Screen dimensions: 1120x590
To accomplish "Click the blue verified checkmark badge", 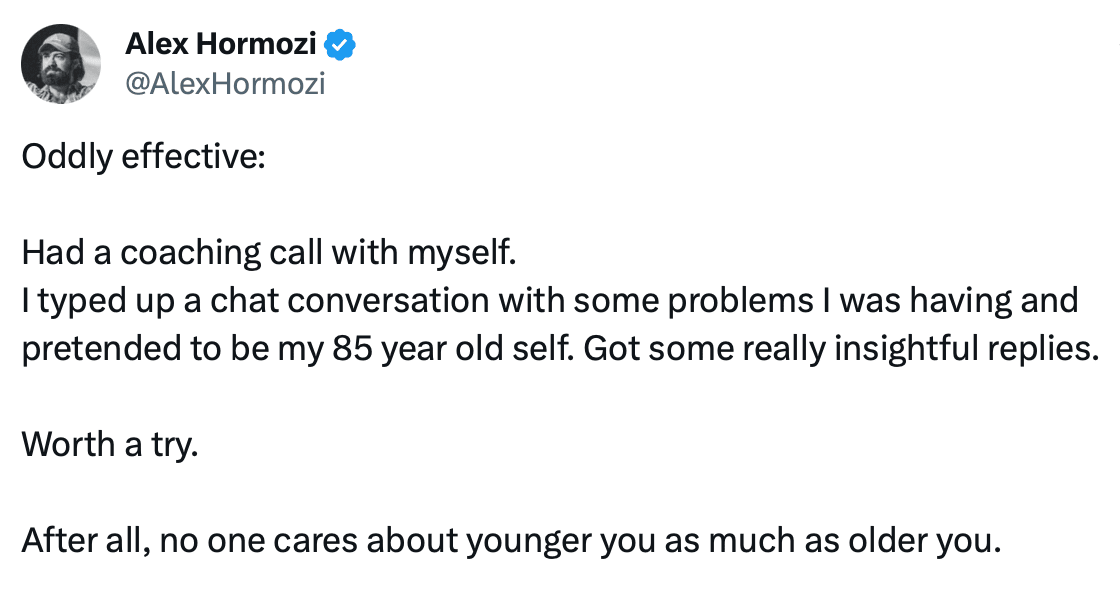I will pos(340,45).
